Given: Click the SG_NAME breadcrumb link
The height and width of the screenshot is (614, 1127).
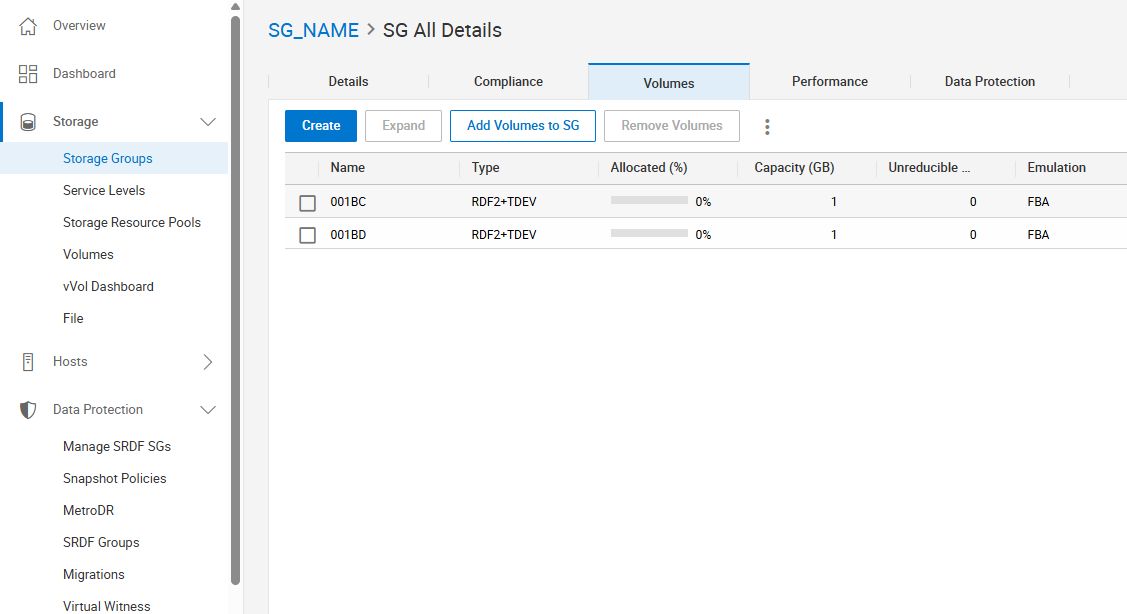Looking at the screenshot, I should (x=313, y=31).
